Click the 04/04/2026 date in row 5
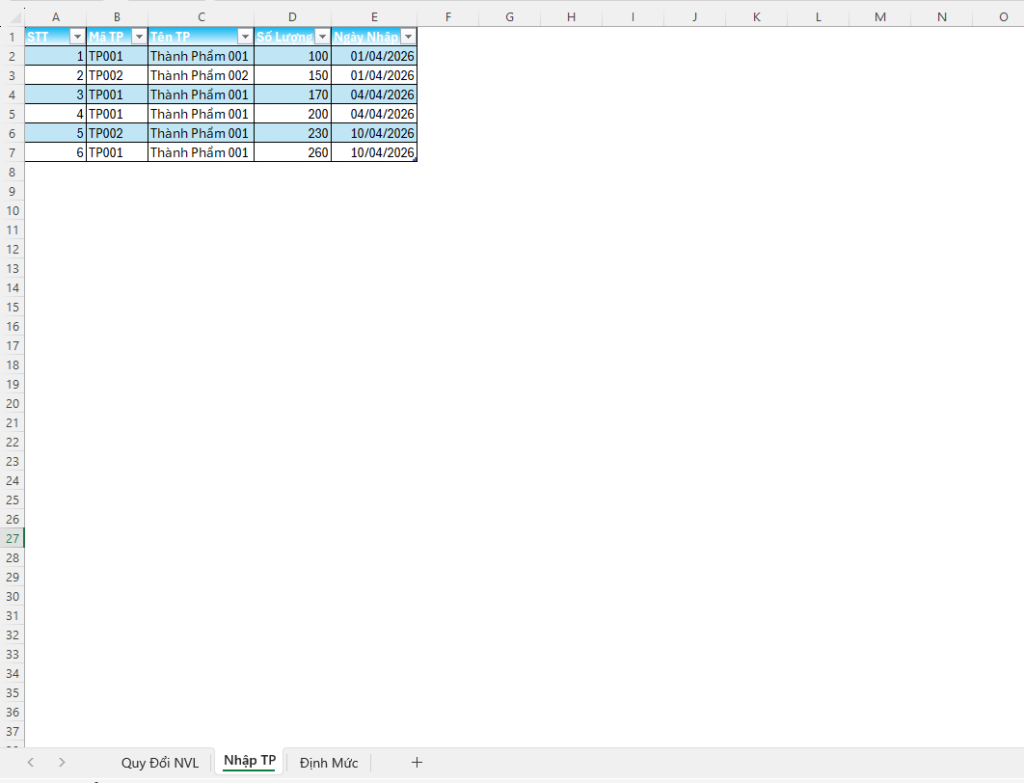The width and height of the screenshot is (1024, 783). coord(373,114)
